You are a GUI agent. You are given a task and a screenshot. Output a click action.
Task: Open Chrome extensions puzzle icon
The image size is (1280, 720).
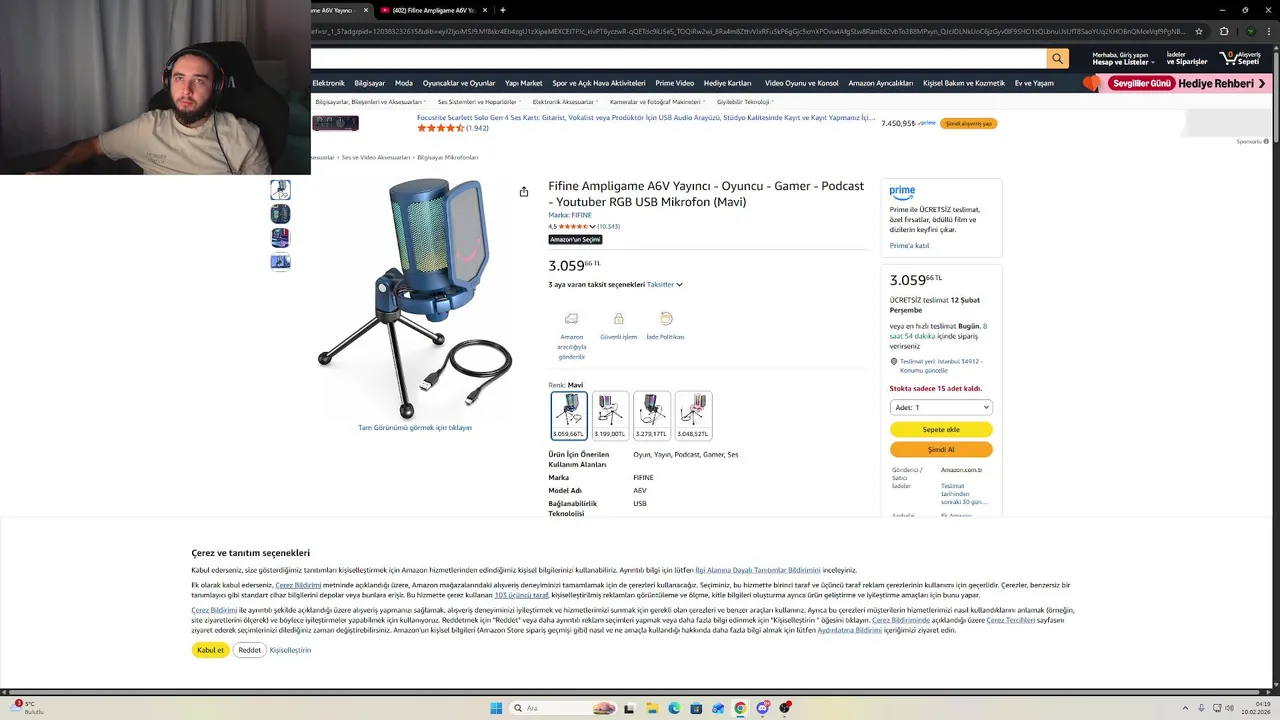(1224, 31)
